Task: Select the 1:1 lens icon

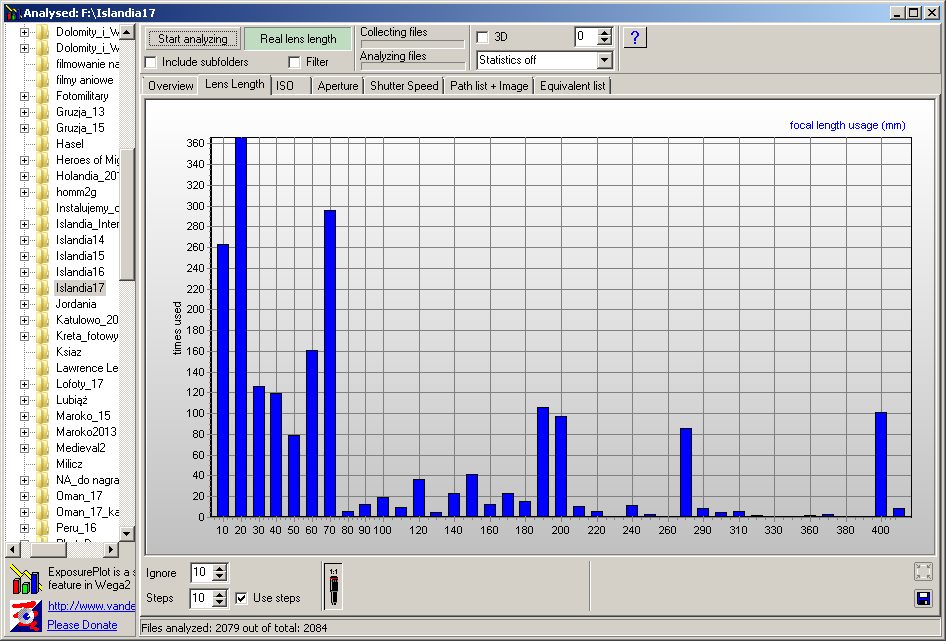Action: (x=334, y=586)
